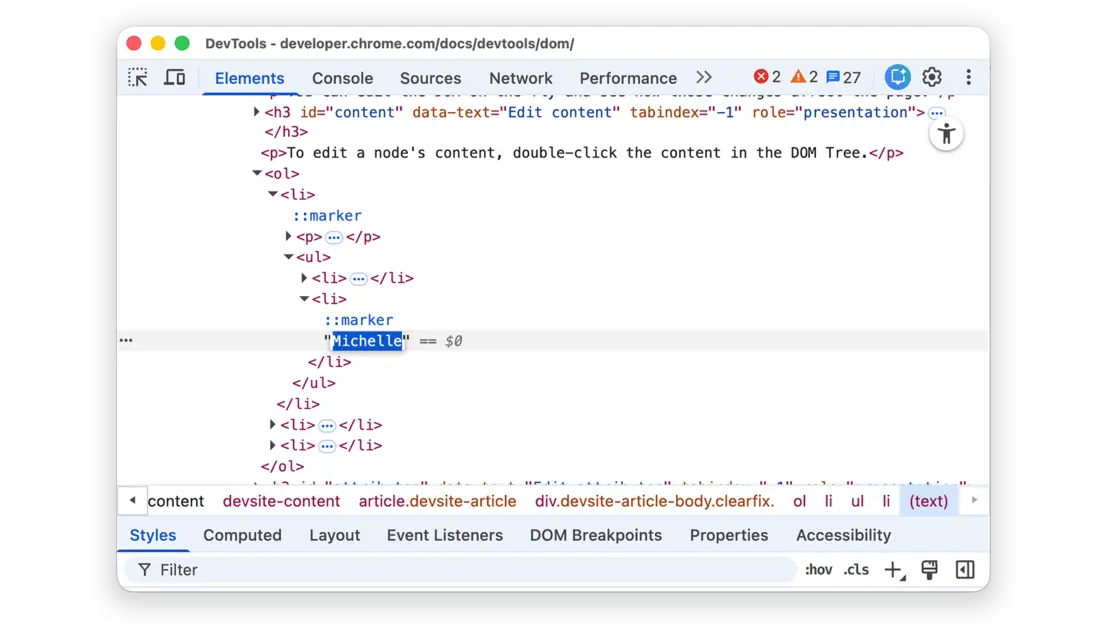1100x624 pixels.
Task: Click the ol breadcrumb
Action: coord(800,501)
